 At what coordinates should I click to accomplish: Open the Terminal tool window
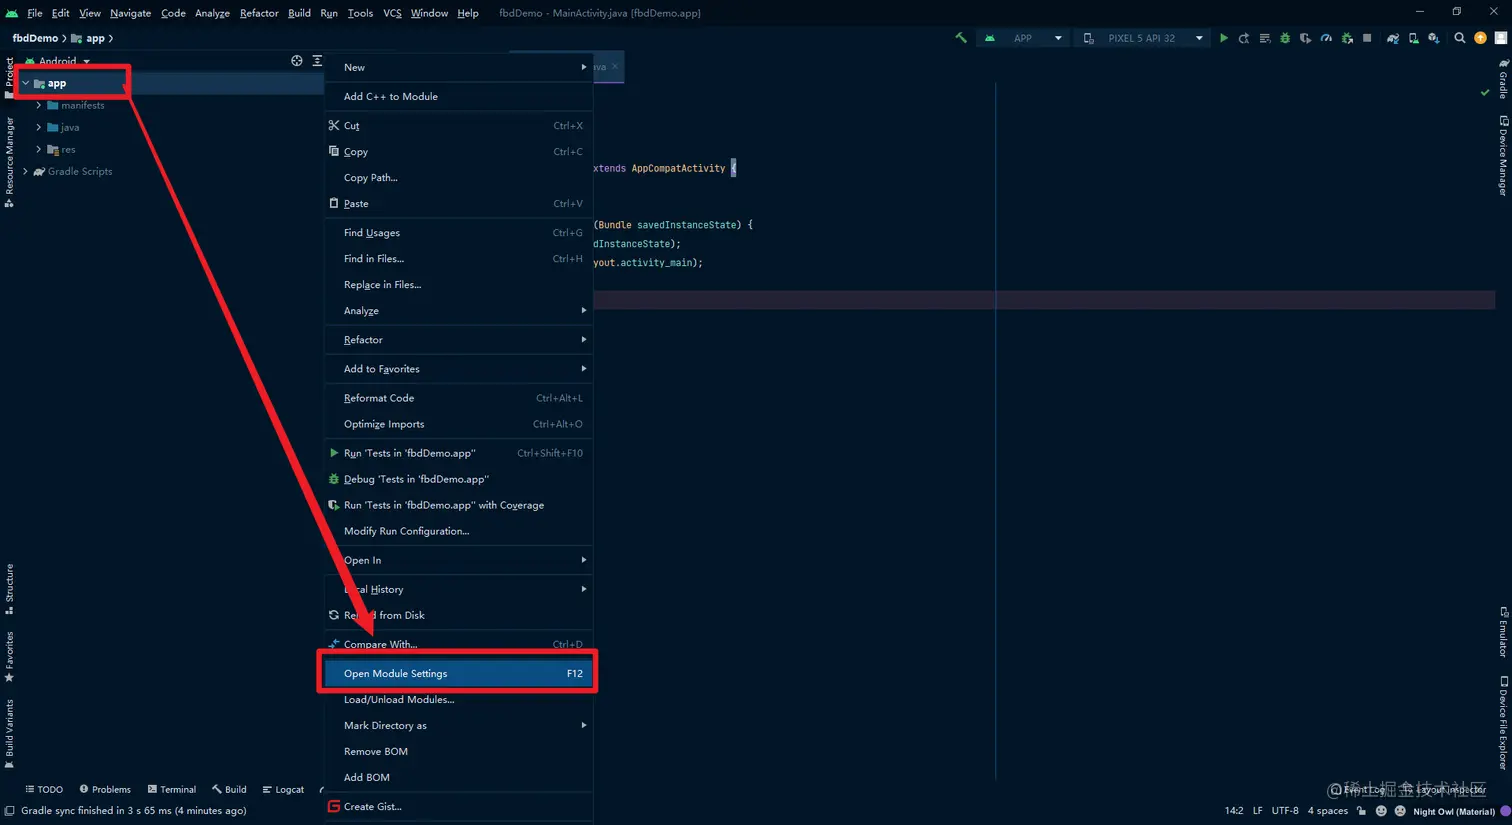point(171,789)
